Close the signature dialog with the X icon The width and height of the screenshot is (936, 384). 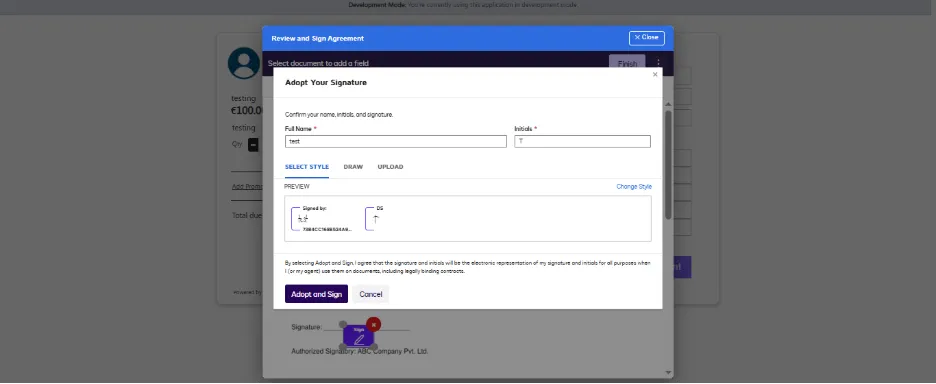(x=655, y=75)
